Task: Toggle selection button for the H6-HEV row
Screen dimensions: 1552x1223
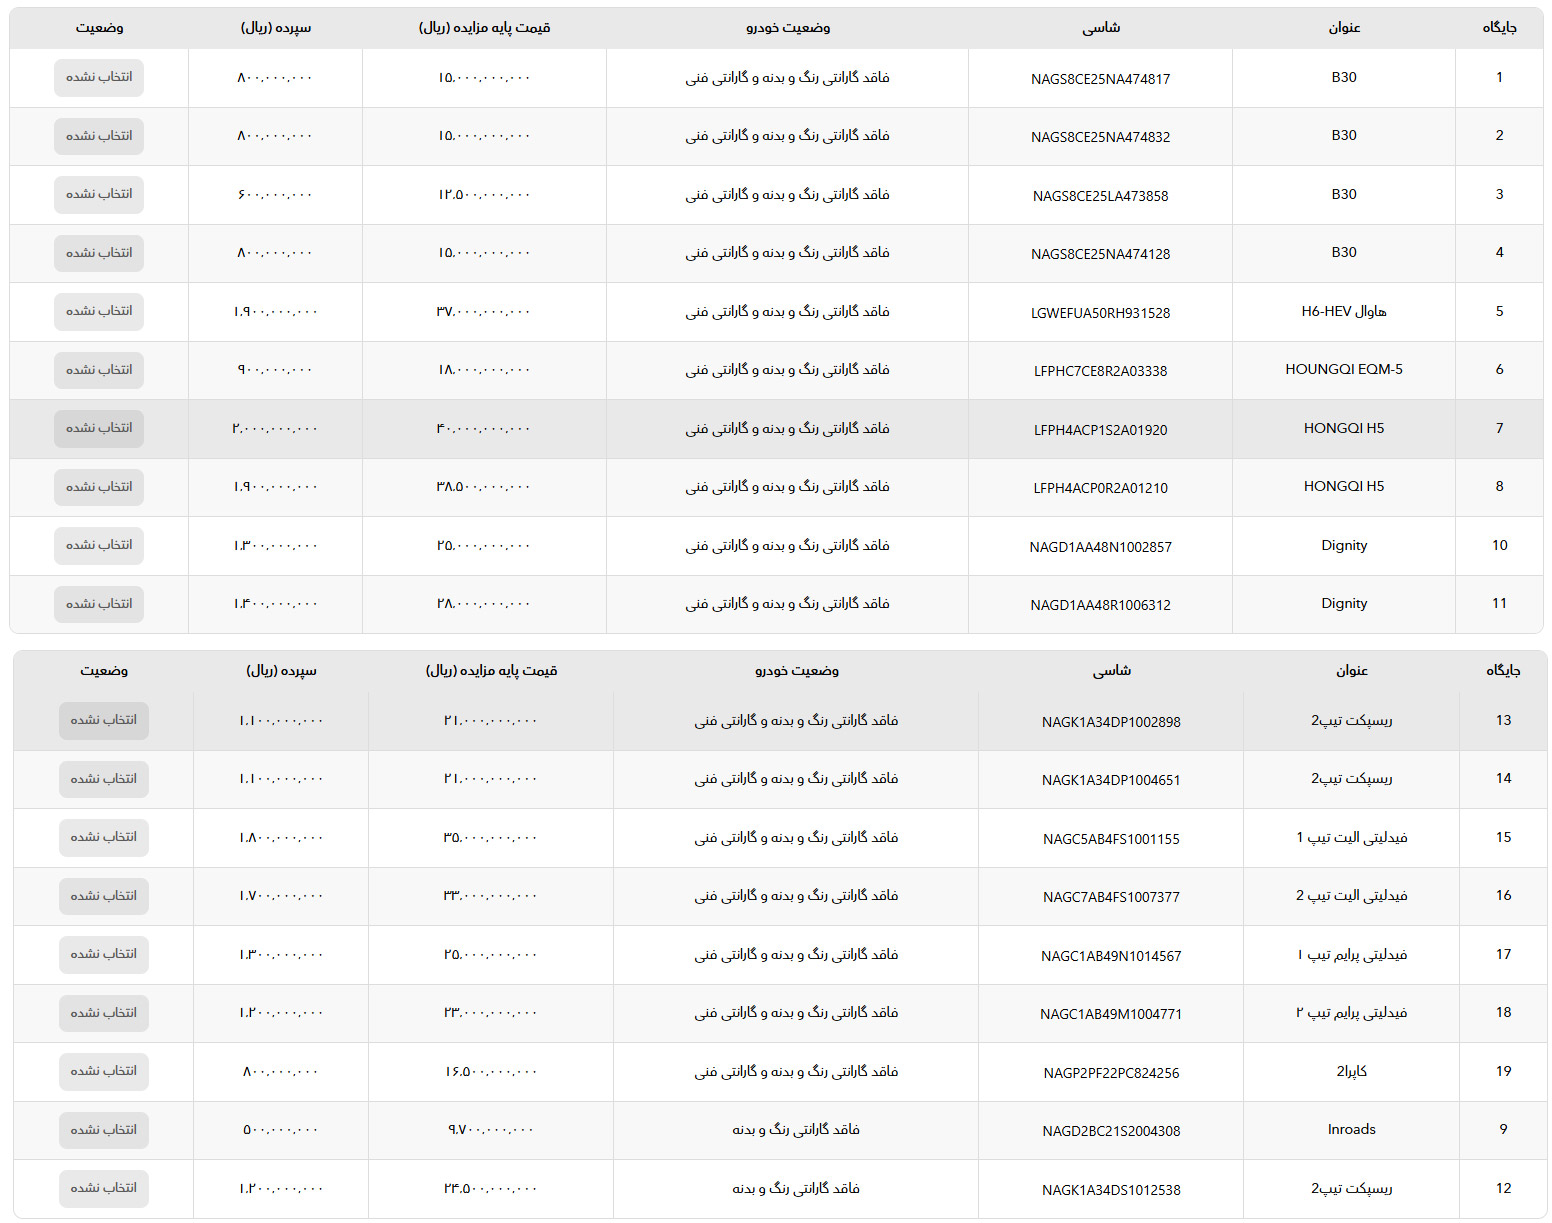Action: point(99,311)
